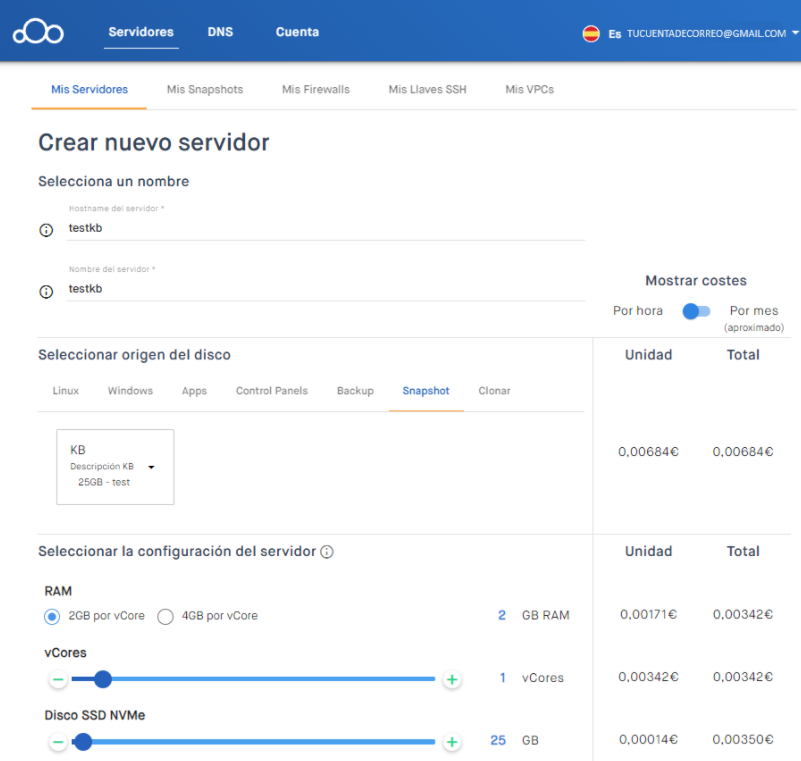Click the Es language selector label

coord(615,34)
